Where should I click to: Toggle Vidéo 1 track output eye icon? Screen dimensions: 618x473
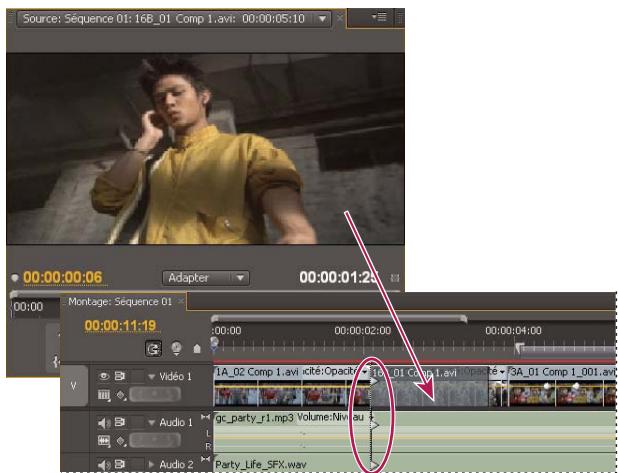click(104, 376)
